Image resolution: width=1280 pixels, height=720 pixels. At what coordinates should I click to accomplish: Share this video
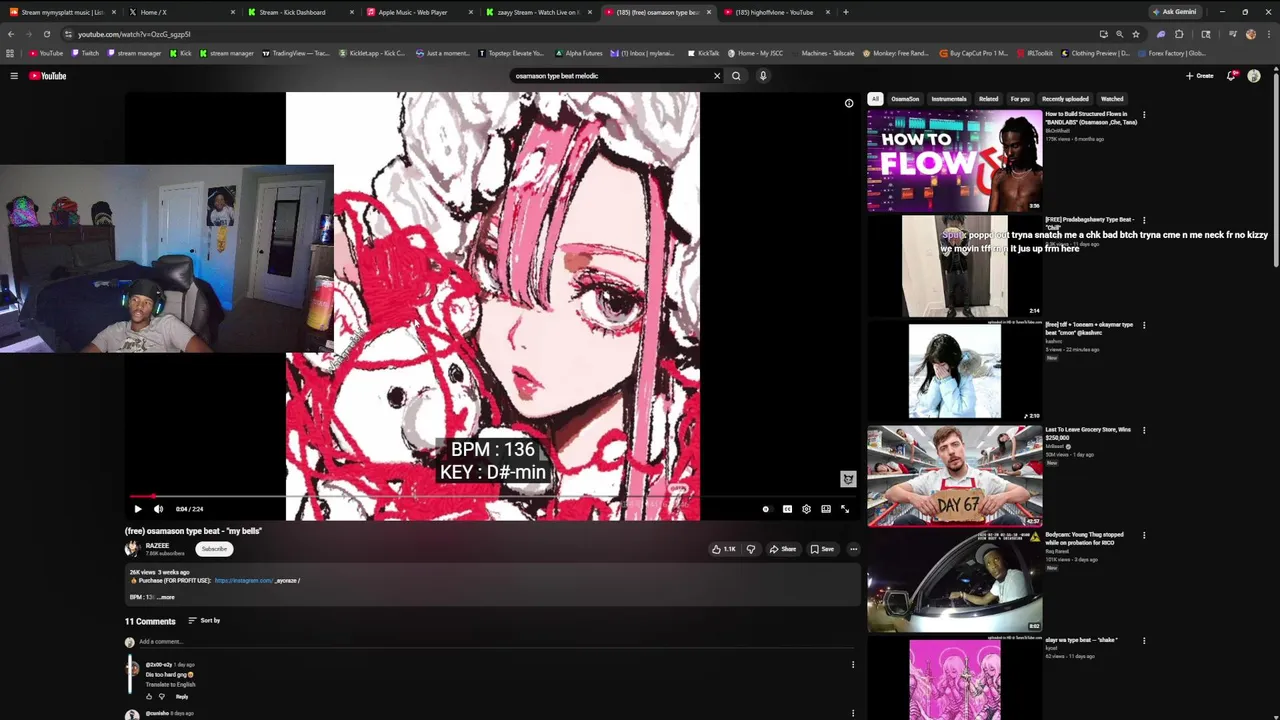click(x=783, y=549)
